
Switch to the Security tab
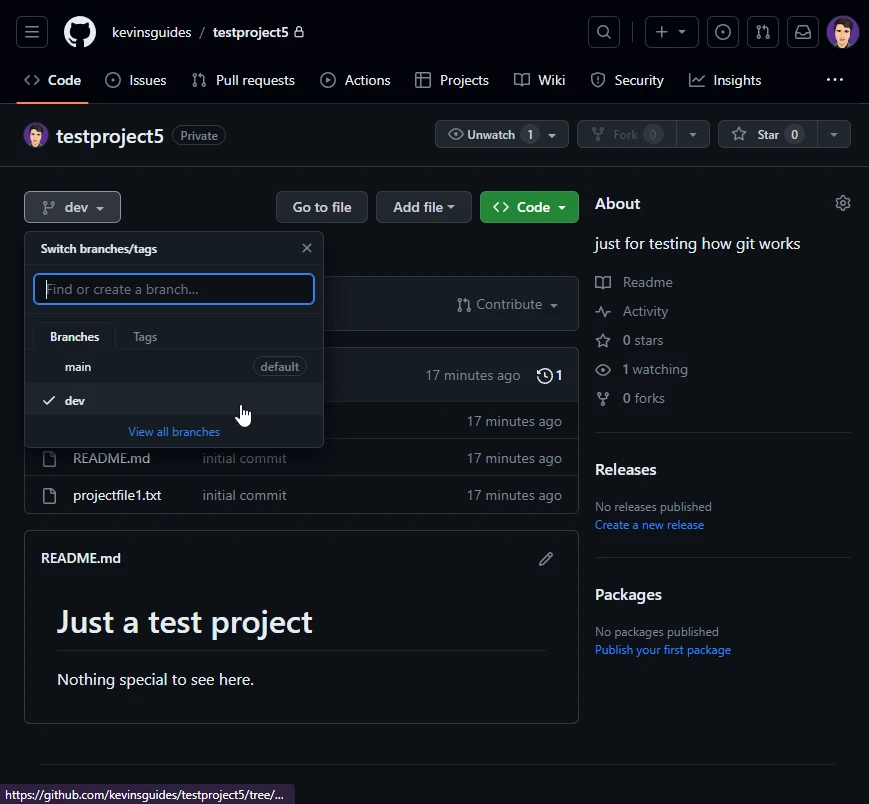[x=627, y=80]
